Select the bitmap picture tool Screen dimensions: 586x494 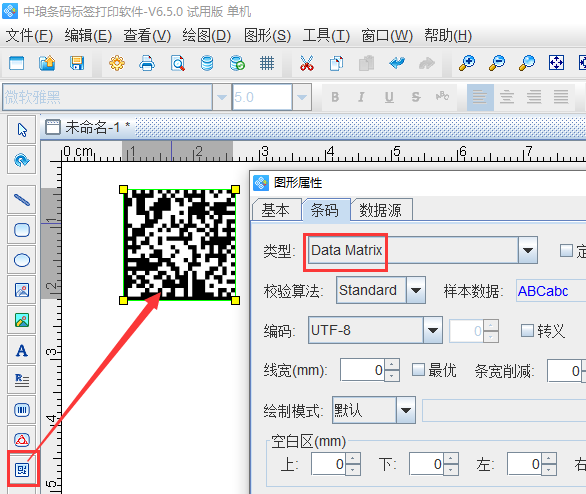click(22, 320)
